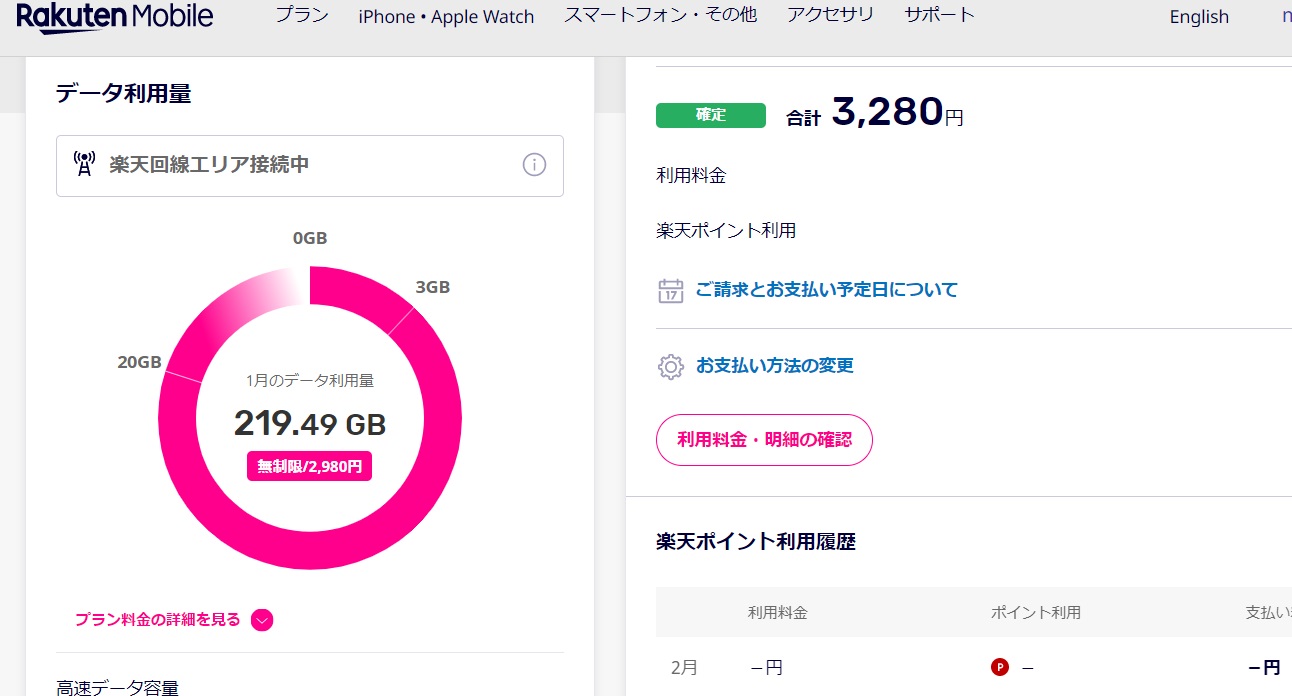
Task: Open ご請求とお支払い予定日について link
Action: (826, 290)
